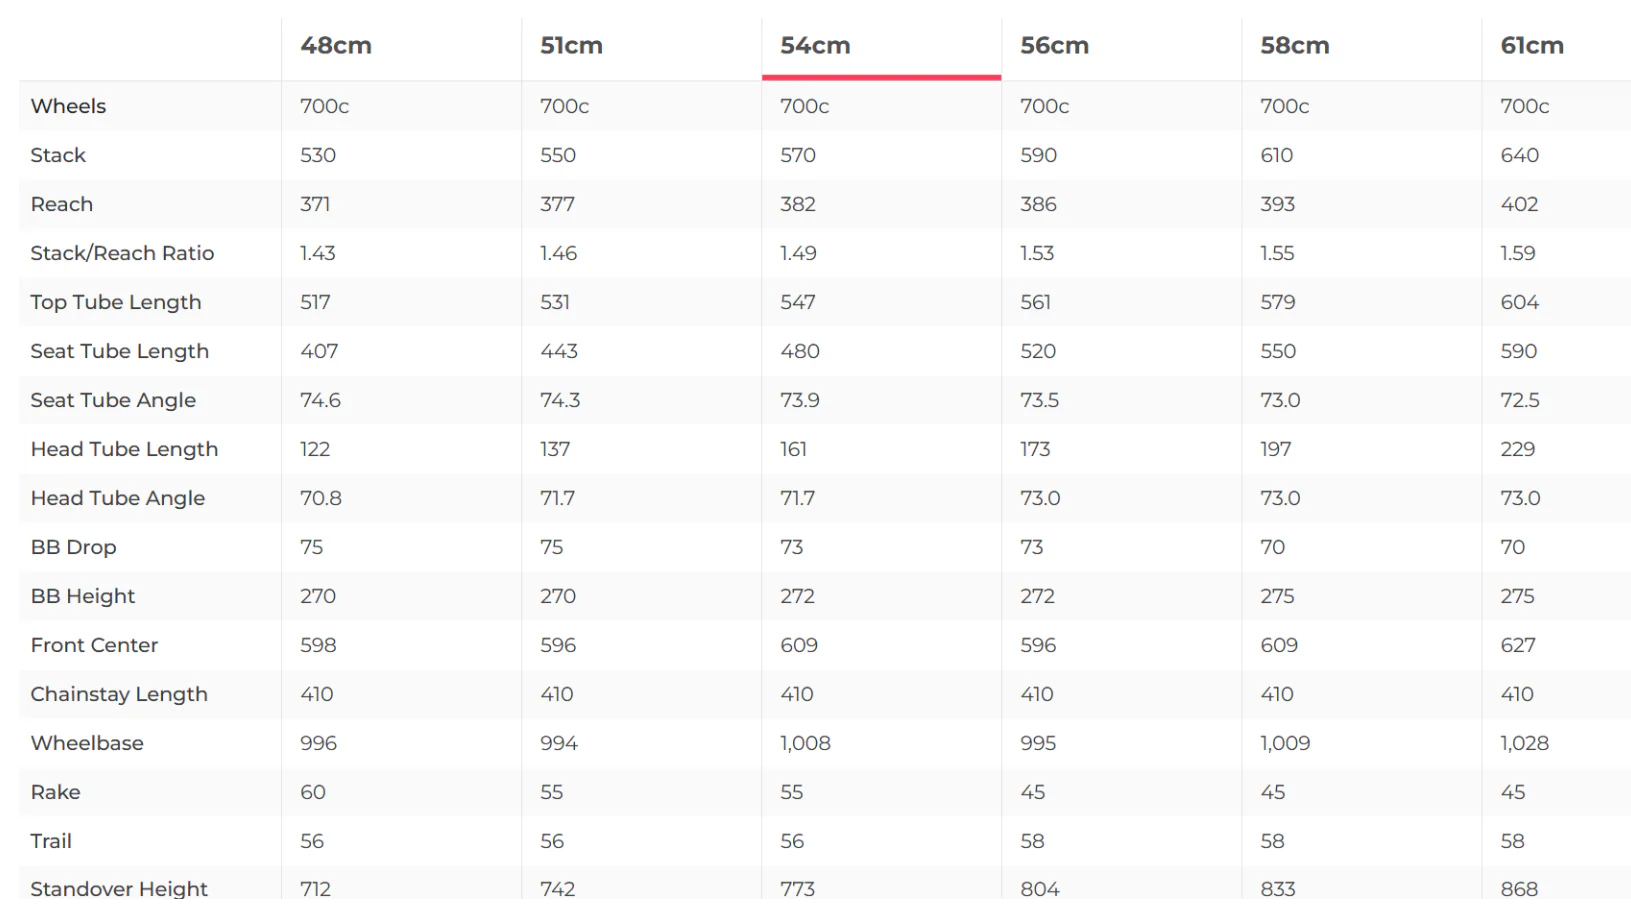Click the Reach row label
Image resolution: width=1631 pixels, height=917 pixels.
click(x=62, y=204)
